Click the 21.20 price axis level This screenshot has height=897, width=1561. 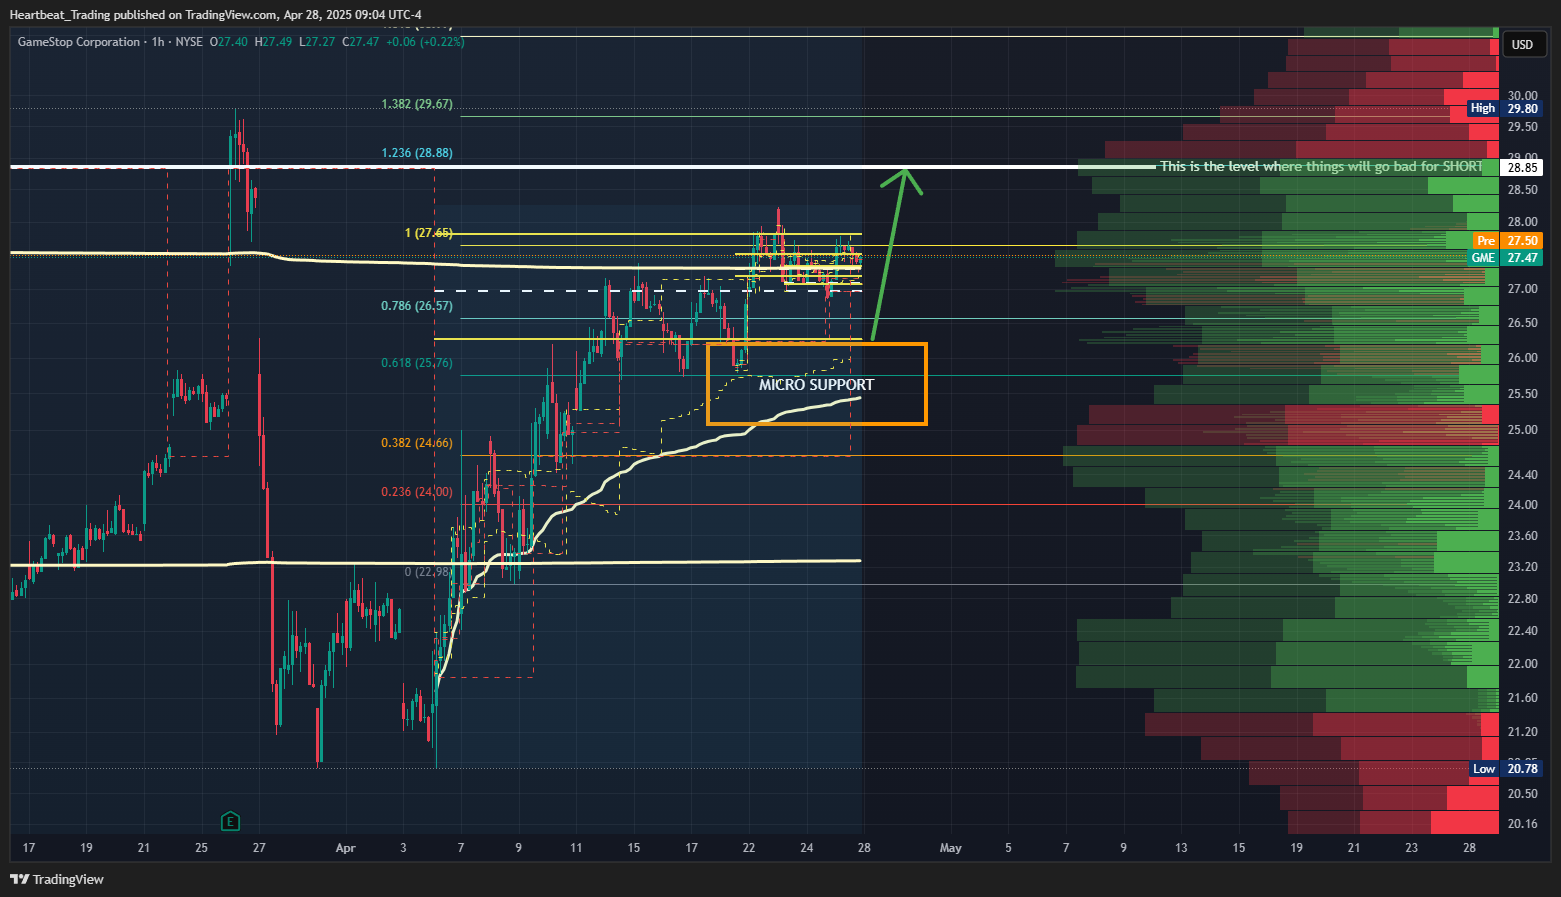[1522, 732]
